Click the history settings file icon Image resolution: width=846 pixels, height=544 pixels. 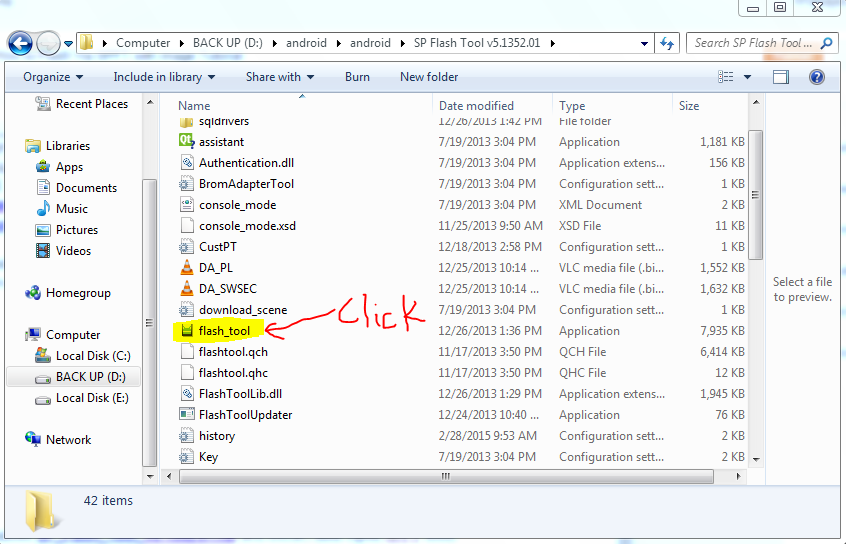[186, 436]
